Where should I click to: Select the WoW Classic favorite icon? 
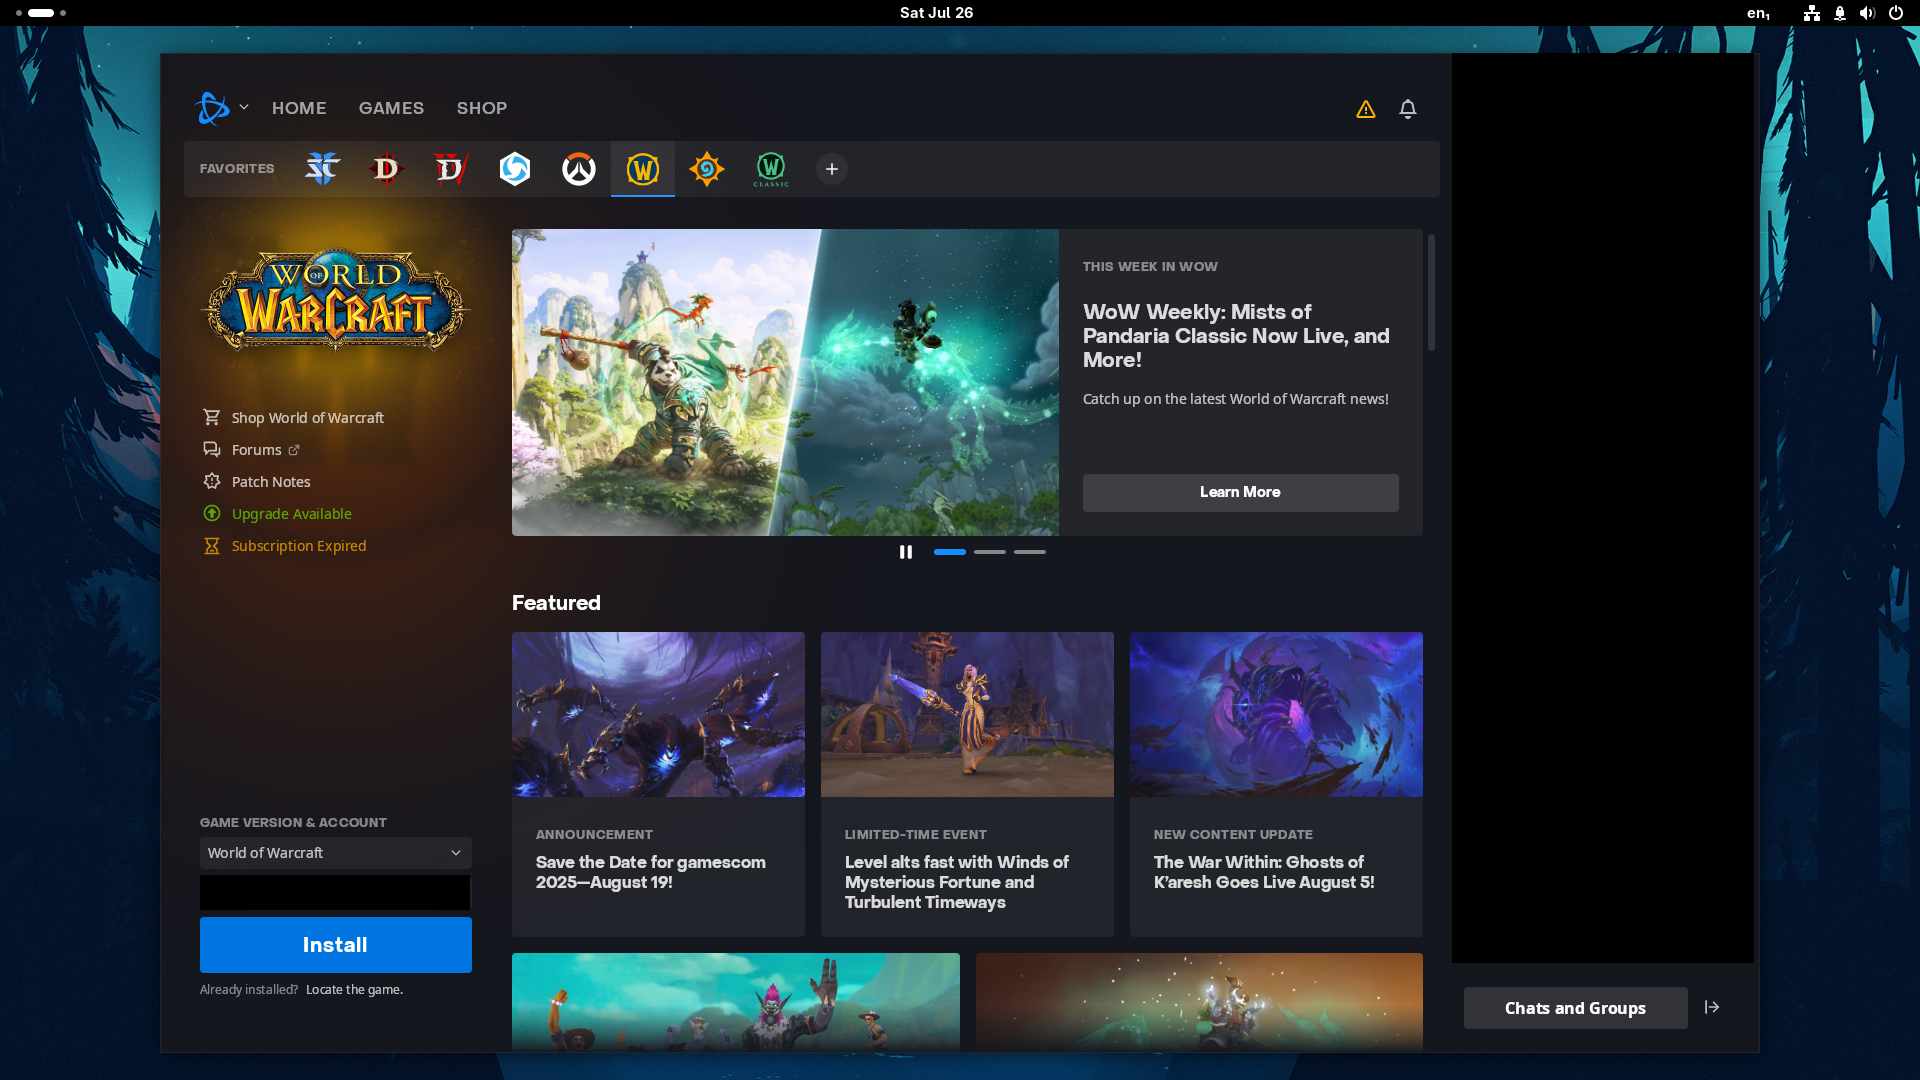(771, 169)
